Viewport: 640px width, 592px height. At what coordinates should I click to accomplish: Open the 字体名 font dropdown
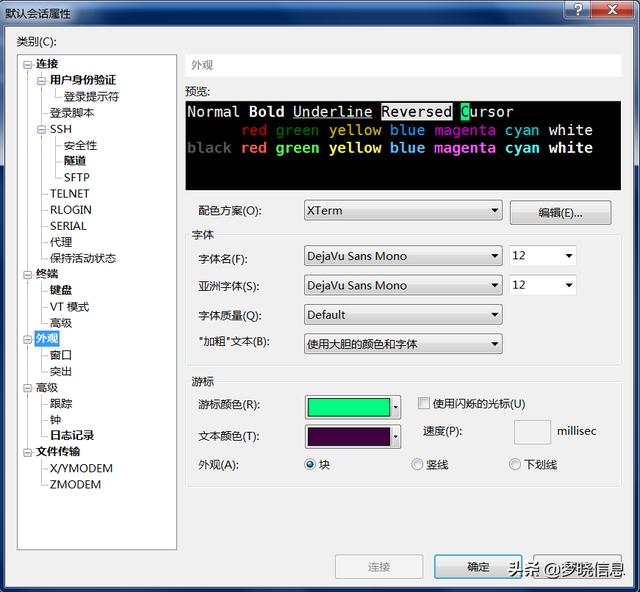[403, 256]
